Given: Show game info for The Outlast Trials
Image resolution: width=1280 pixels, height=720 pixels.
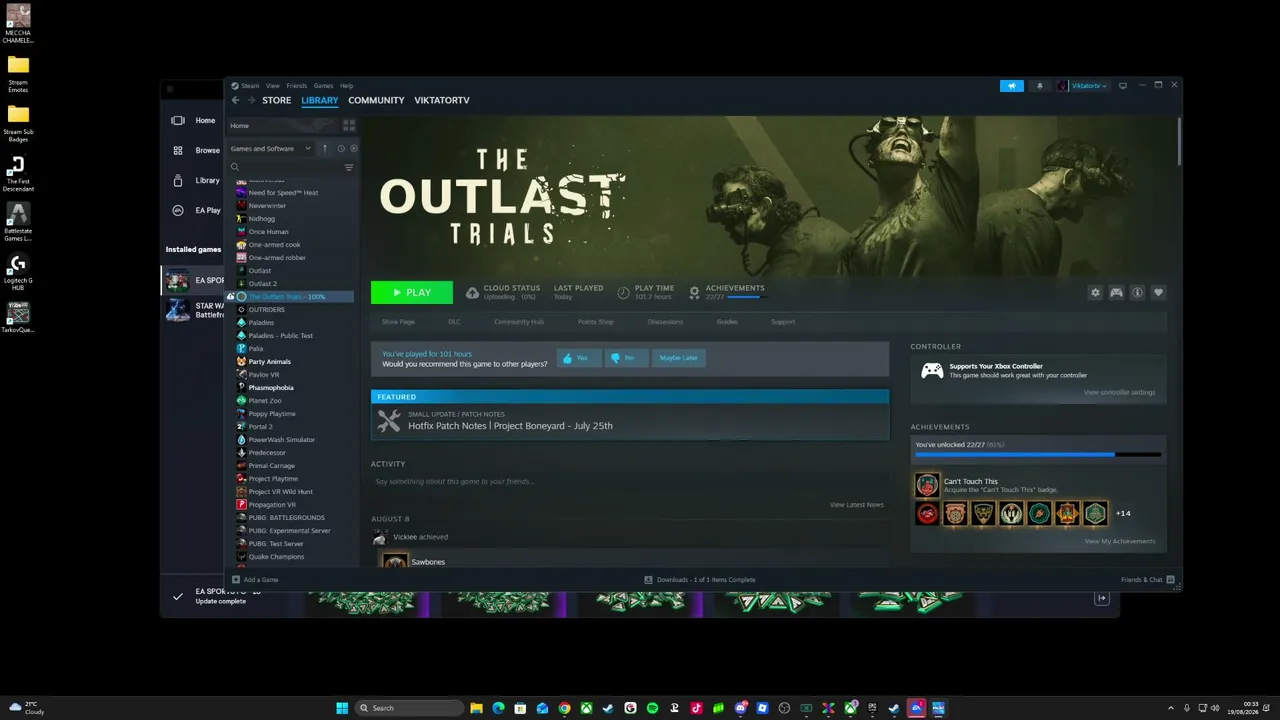Looking at the screenshot, I should pyautogui.click(x=1137, y=293).
